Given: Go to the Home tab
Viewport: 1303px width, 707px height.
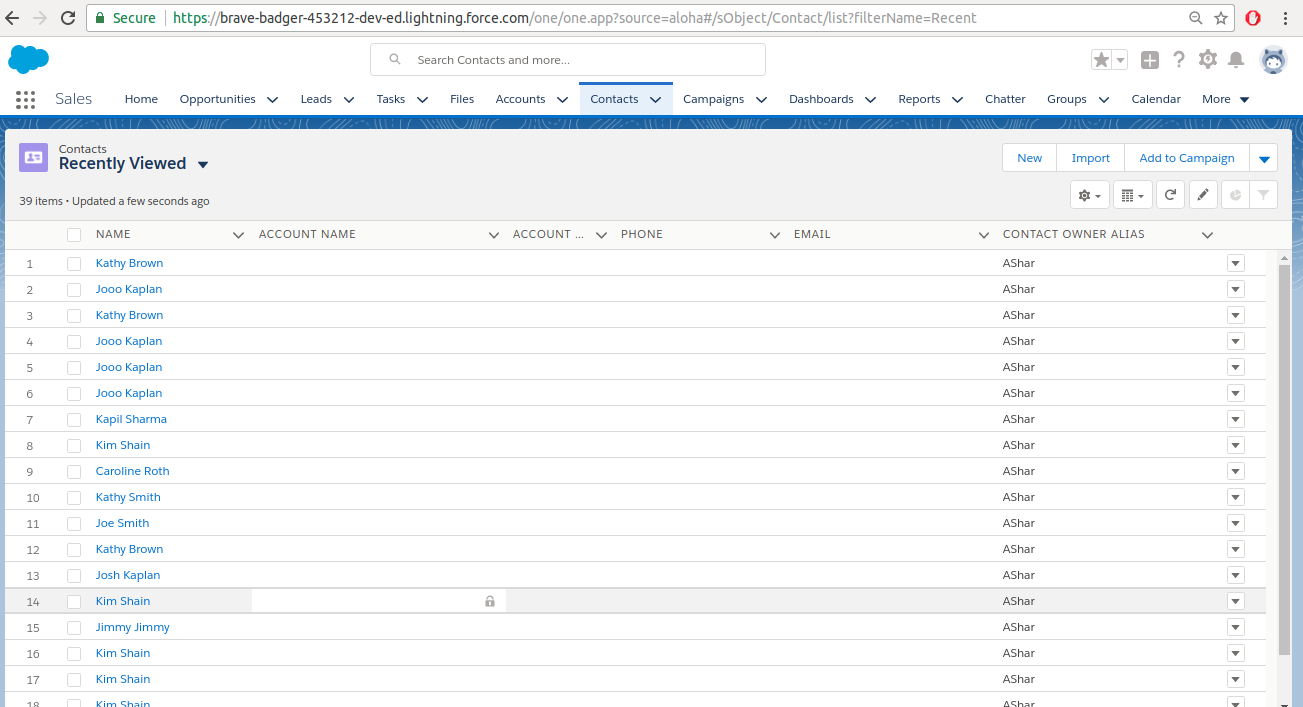Looking at the screenshot, I should [x=141, y=99].
